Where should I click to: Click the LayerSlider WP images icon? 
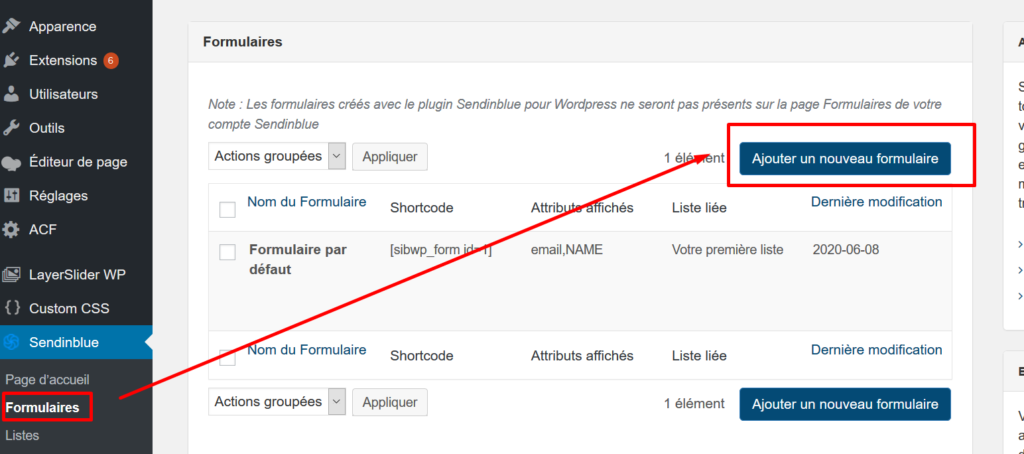pos(11,274)
